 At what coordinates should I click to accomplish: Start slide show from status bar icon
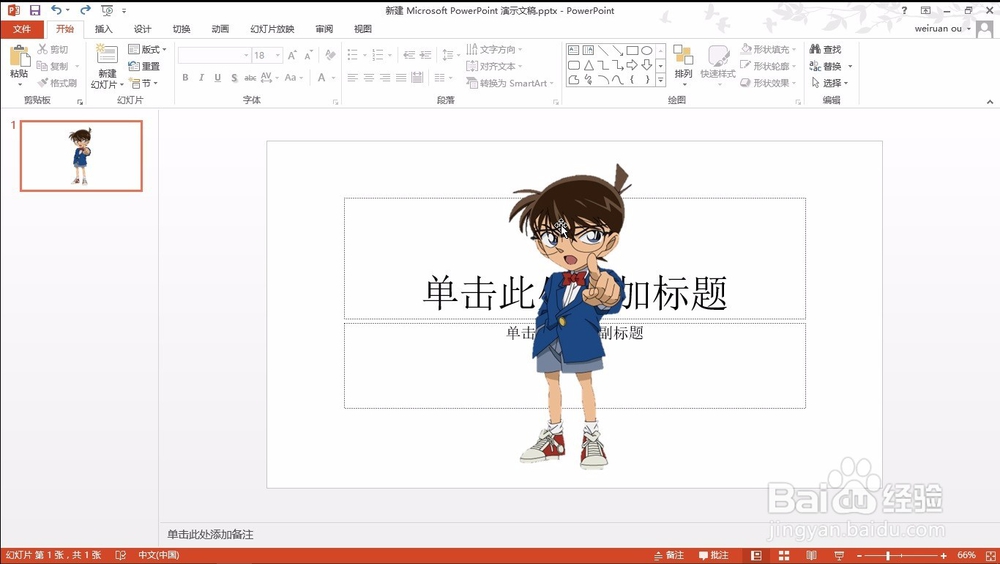839,556
